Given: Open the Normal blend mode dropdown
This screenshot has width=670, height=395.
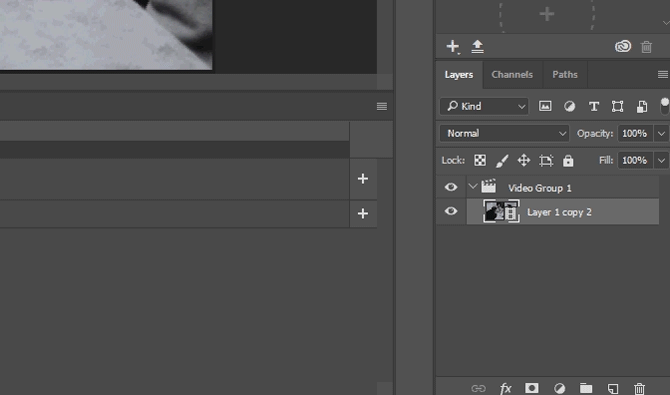Looking at the screenshot, I should click(504, 133).
